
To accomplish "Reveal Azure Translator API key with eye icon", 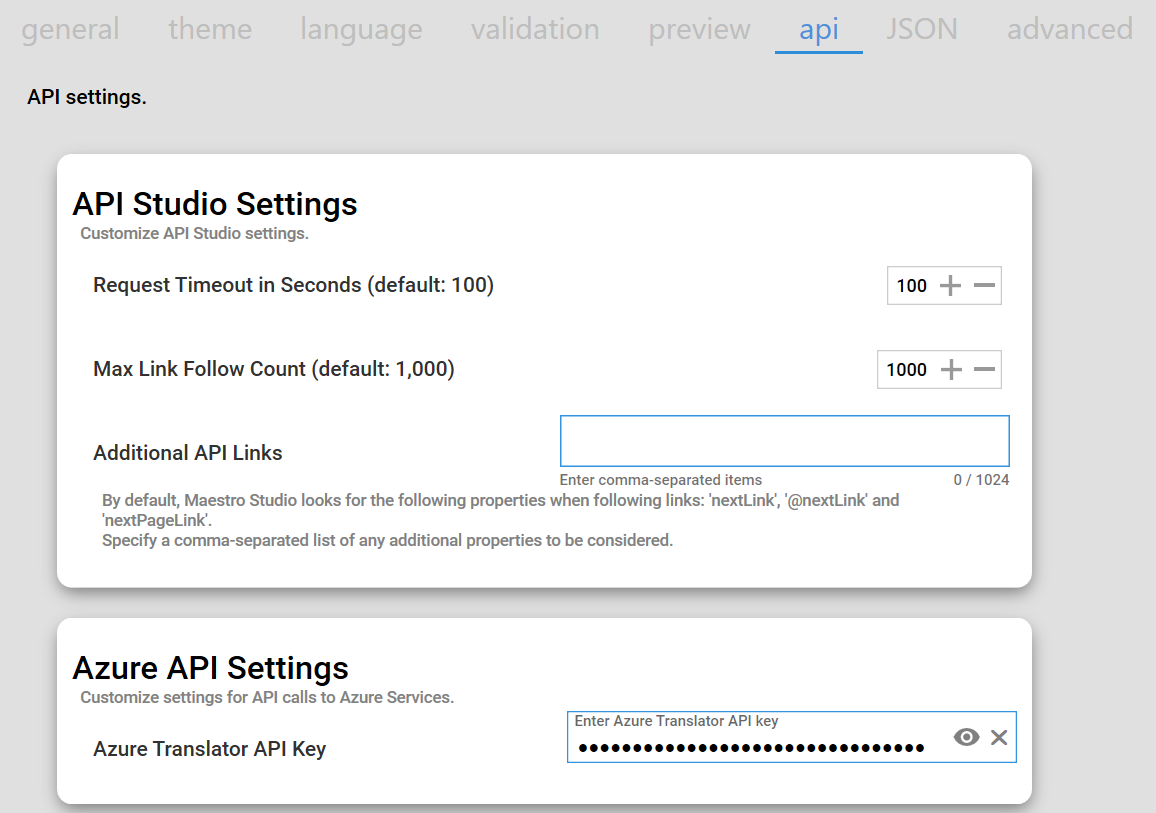I will coord(966,738).
